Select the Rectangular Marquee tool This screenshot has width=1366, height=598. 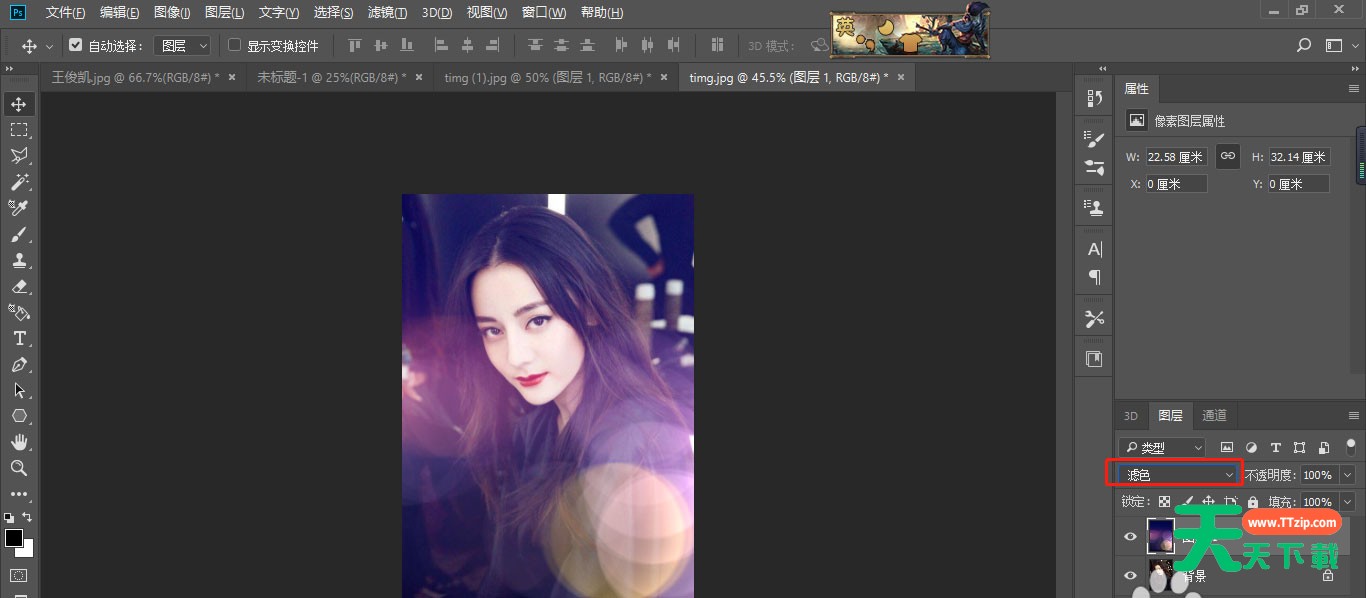coord(19,130)
